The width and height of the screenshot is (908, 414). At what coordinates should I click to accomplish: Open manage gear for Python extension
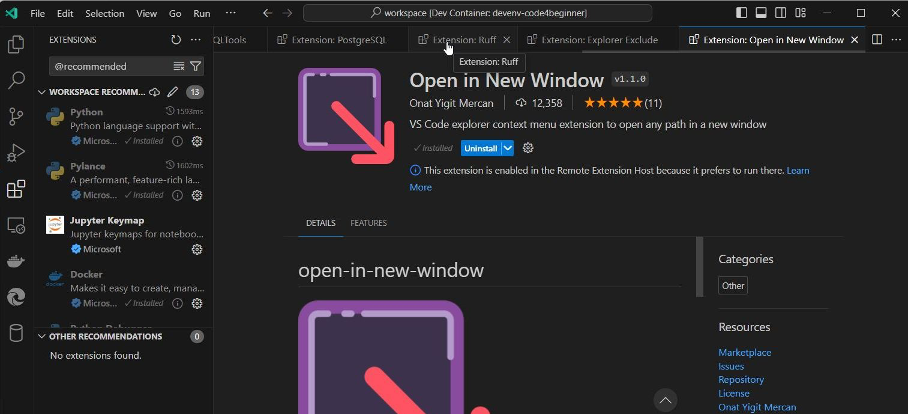click(197, 141)
